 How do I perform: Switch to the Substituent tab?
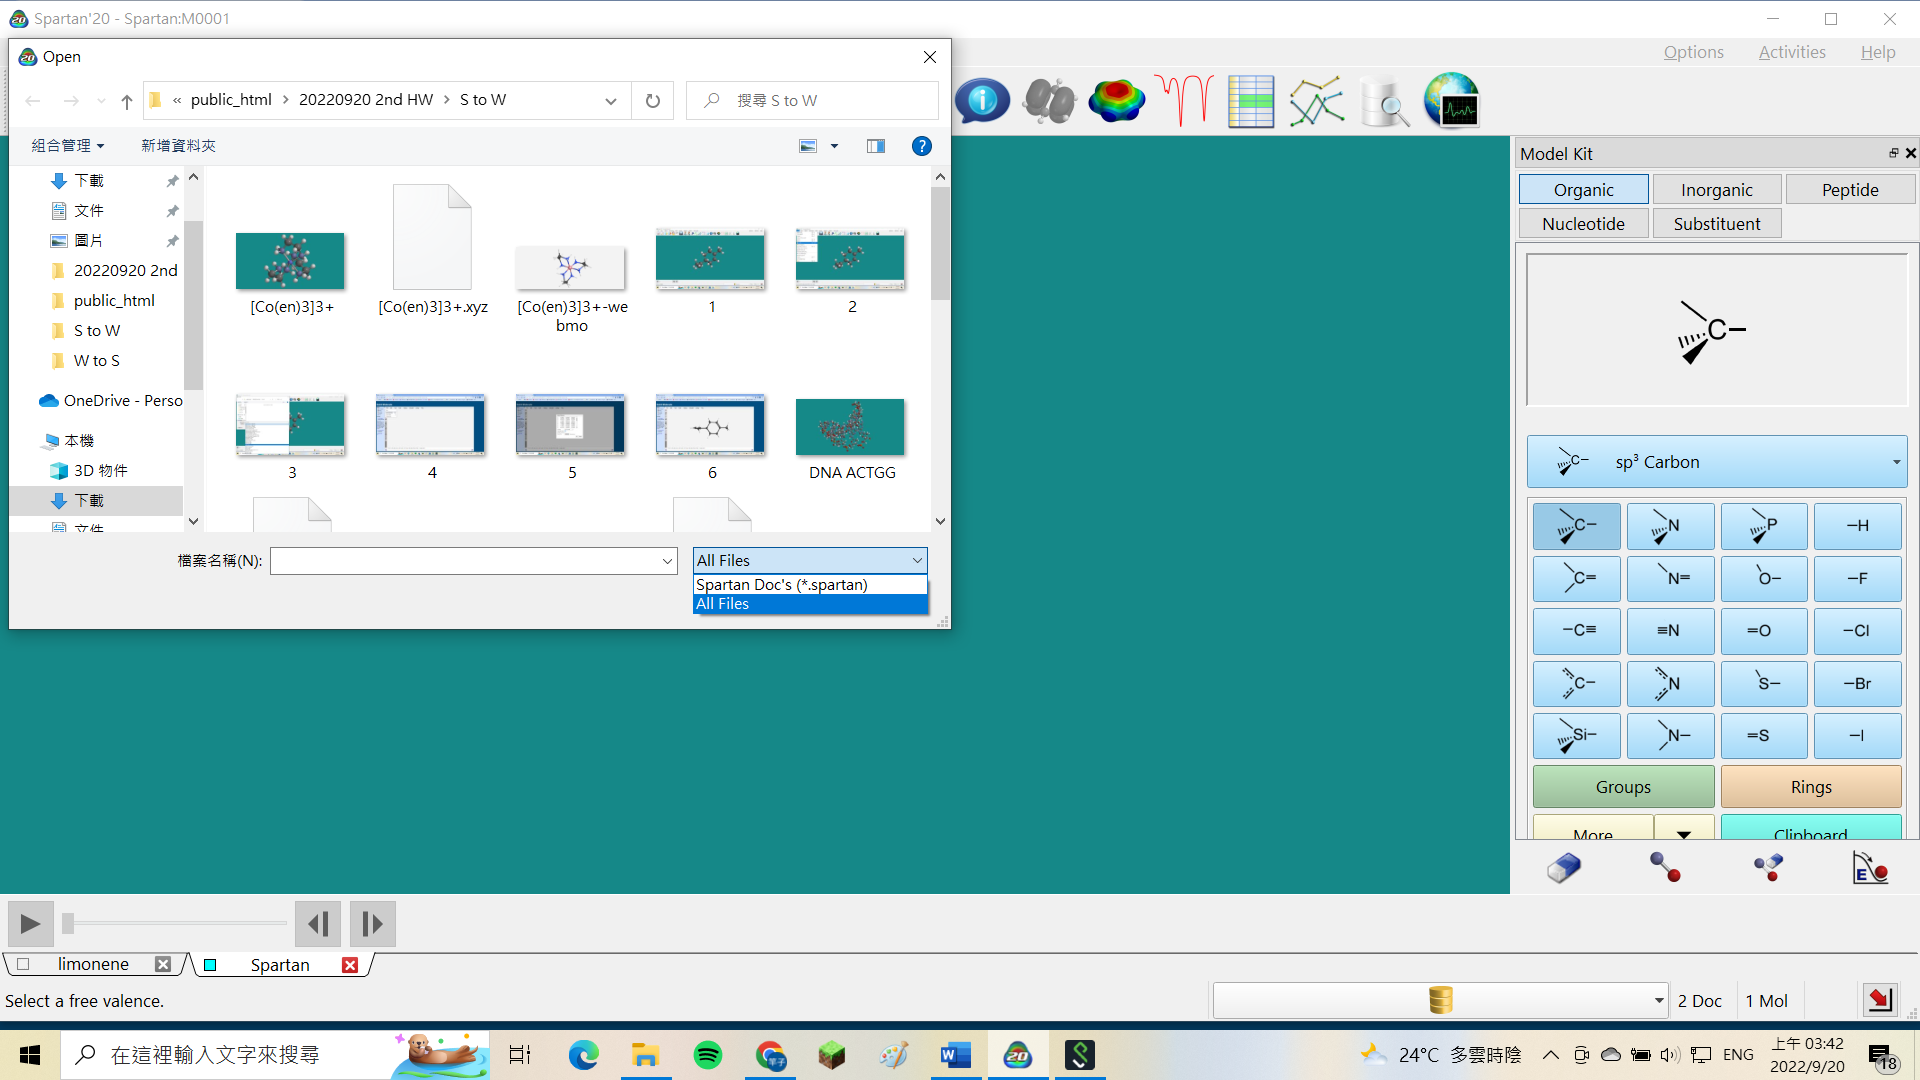point(1717,223)
